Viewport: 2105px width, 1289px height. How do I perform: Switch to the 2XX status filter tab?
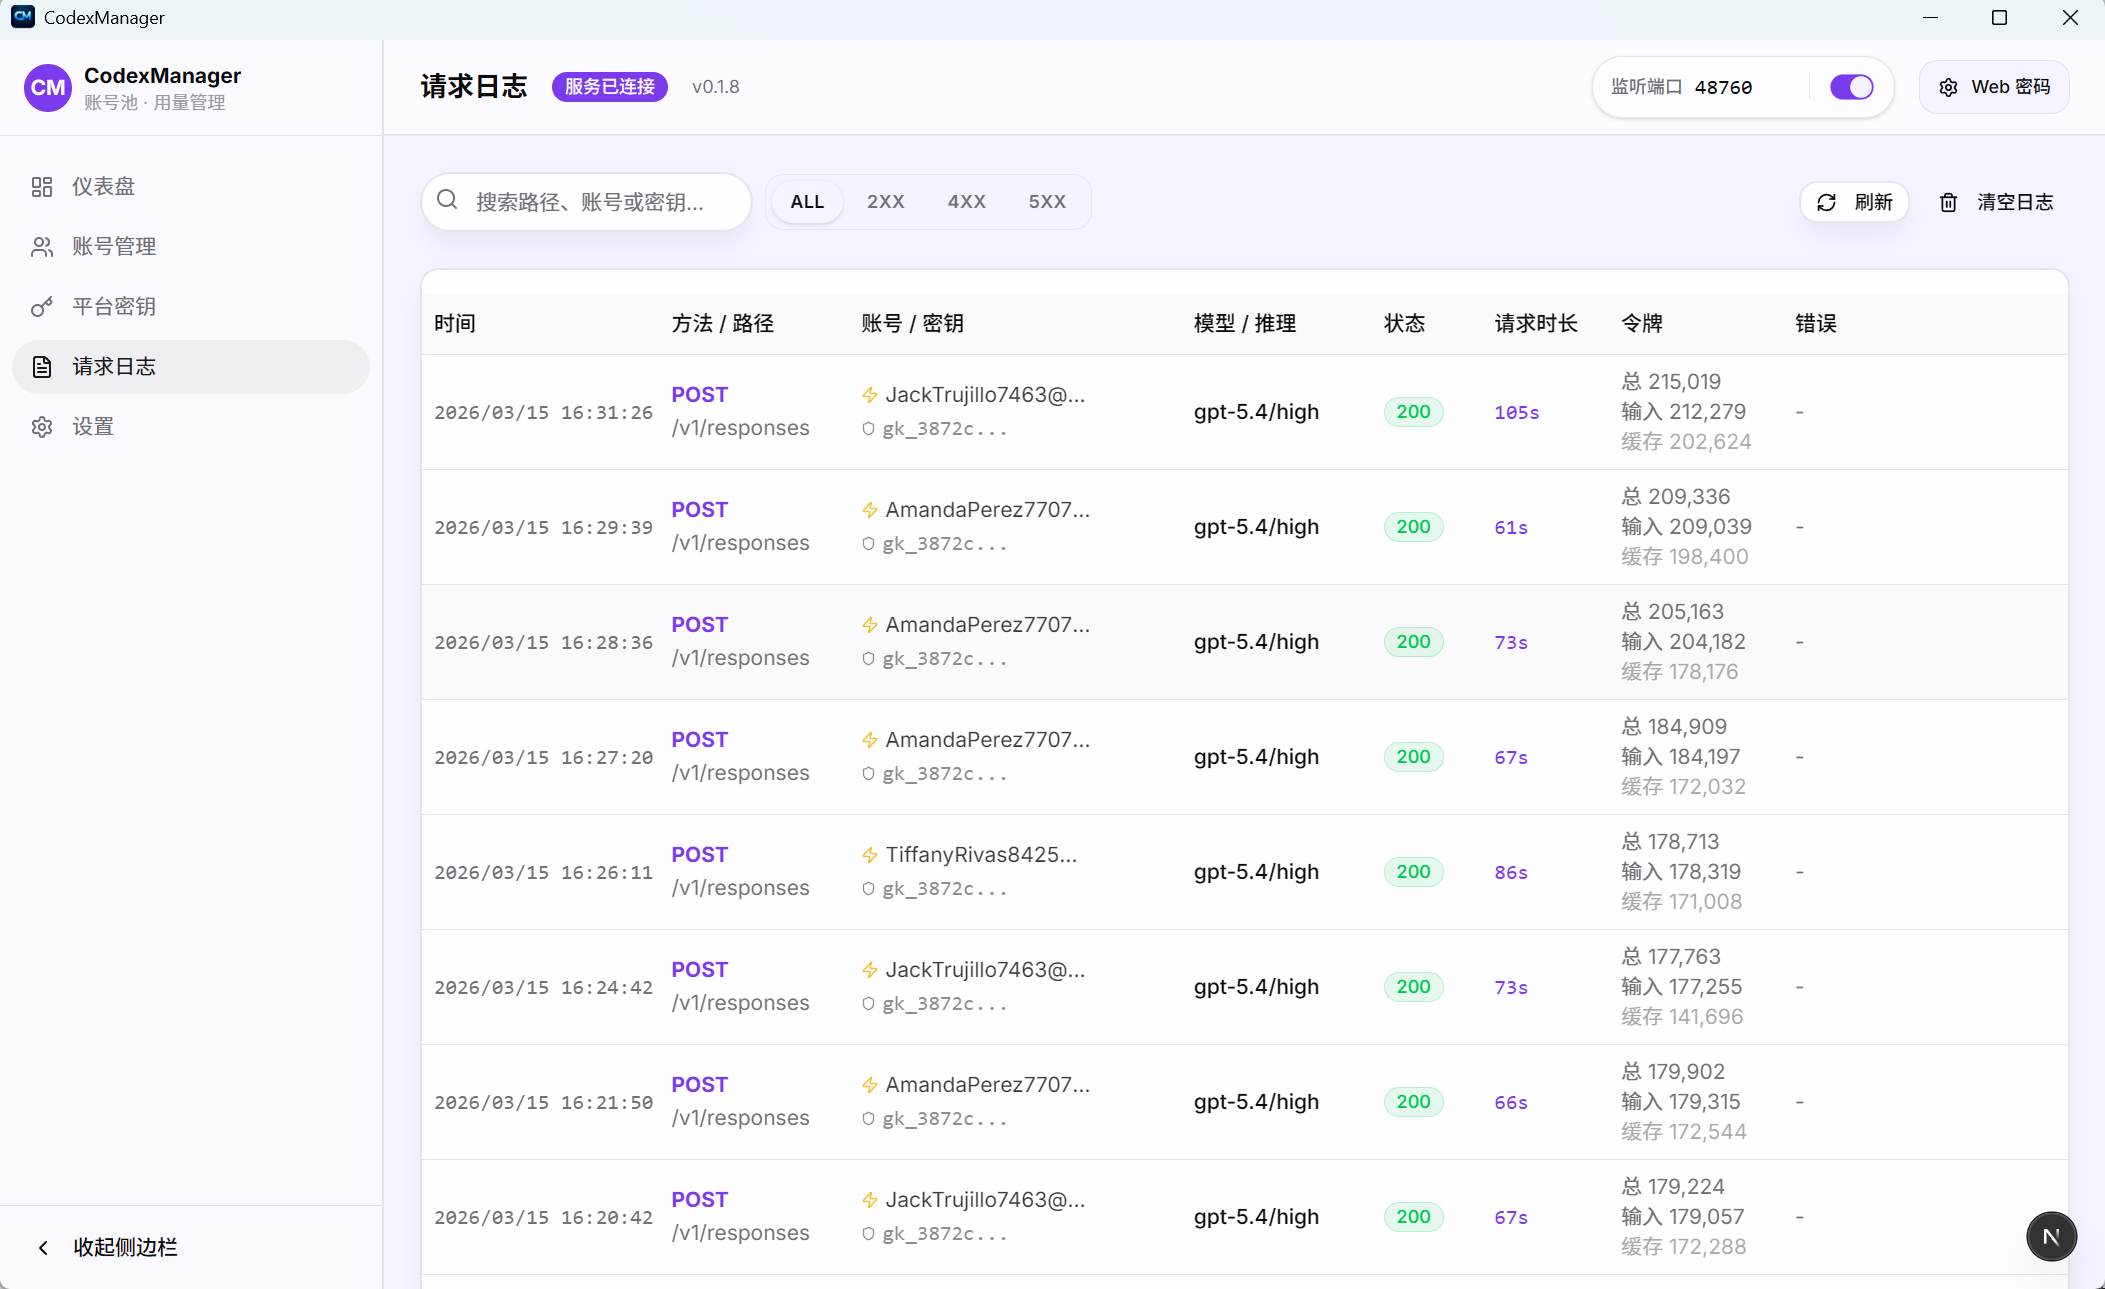pyautogui.click(x=885, y=201)
